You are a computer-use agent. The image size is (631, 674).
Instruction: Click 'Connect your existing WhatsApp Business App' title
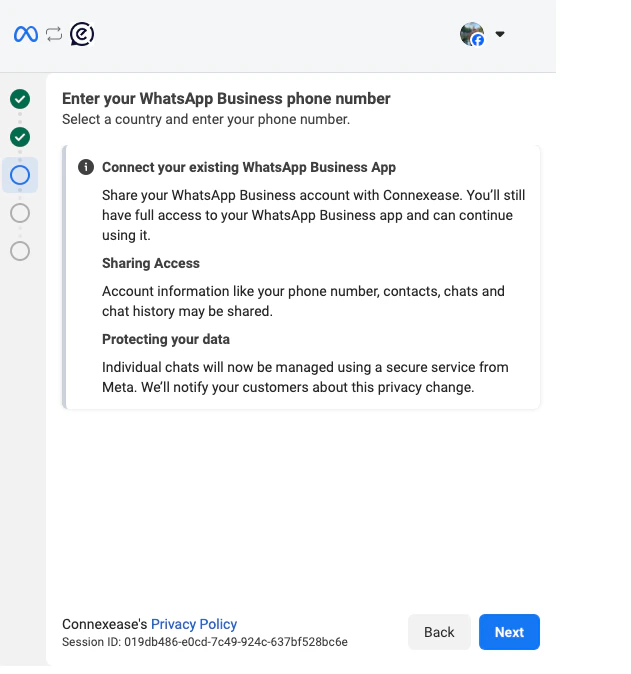249,167
